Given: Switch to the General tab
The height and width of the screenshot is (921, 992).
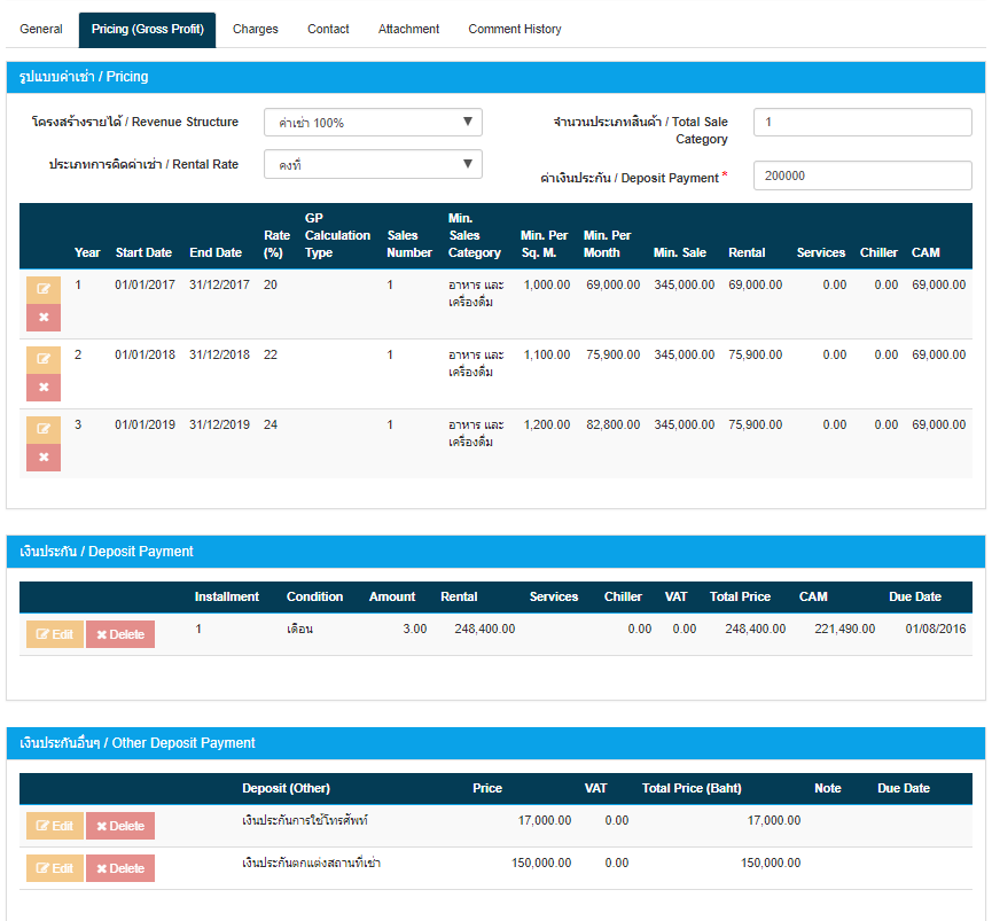Looking at the screenshot, I should (x=41, y=29).
